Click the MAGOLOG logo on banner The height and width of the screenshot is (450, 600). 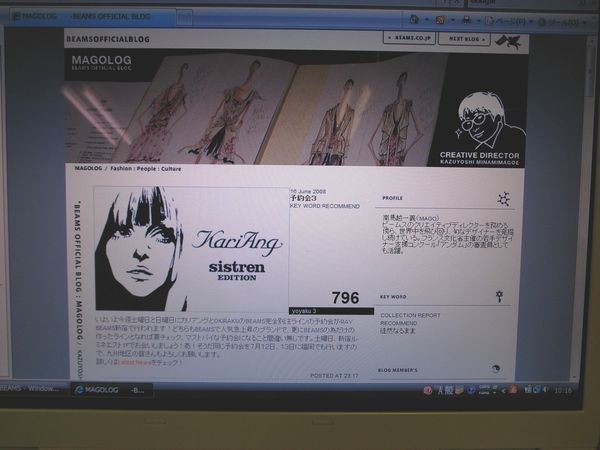click(101, 62)
